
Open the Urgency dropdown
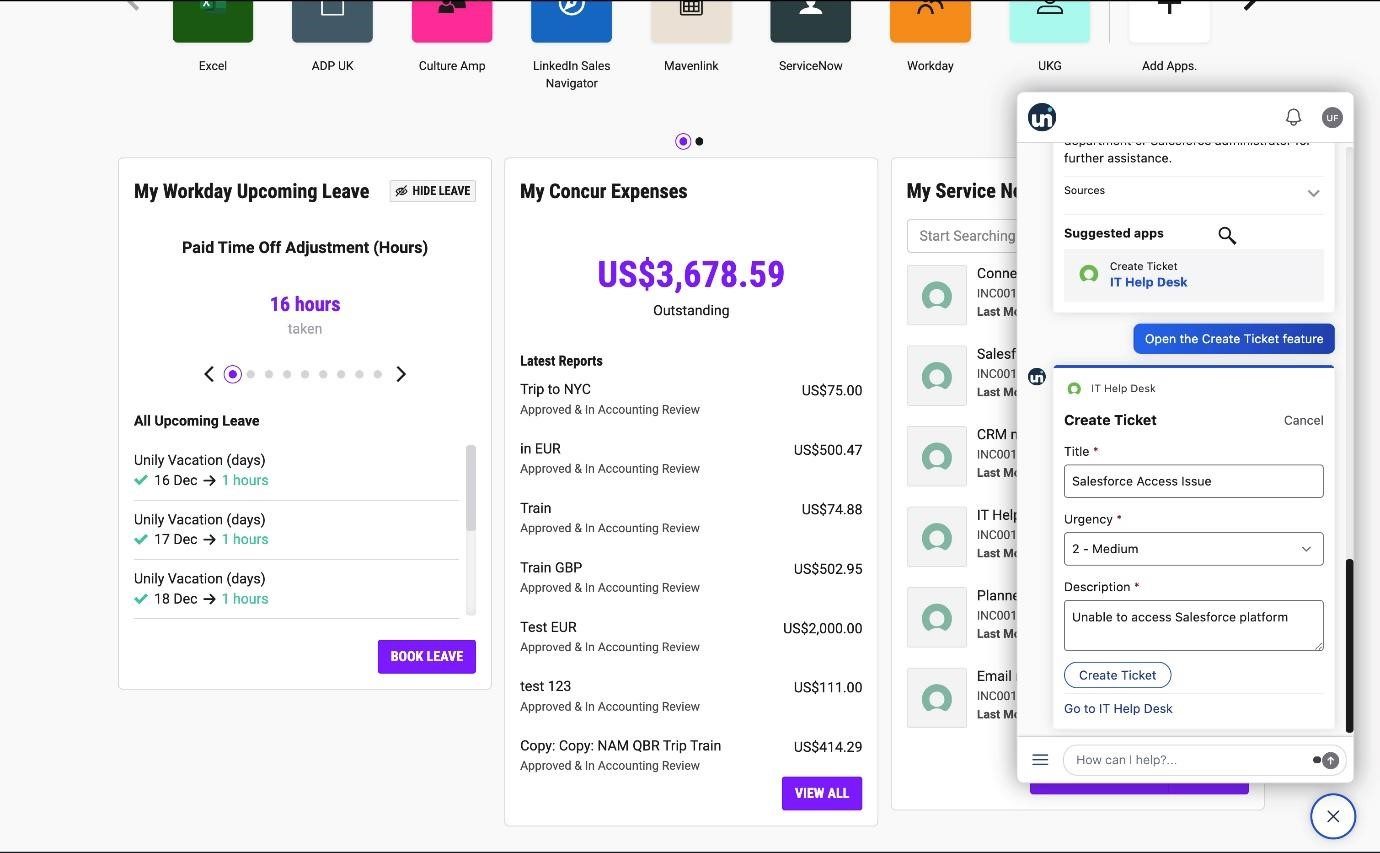(1193, 549)
